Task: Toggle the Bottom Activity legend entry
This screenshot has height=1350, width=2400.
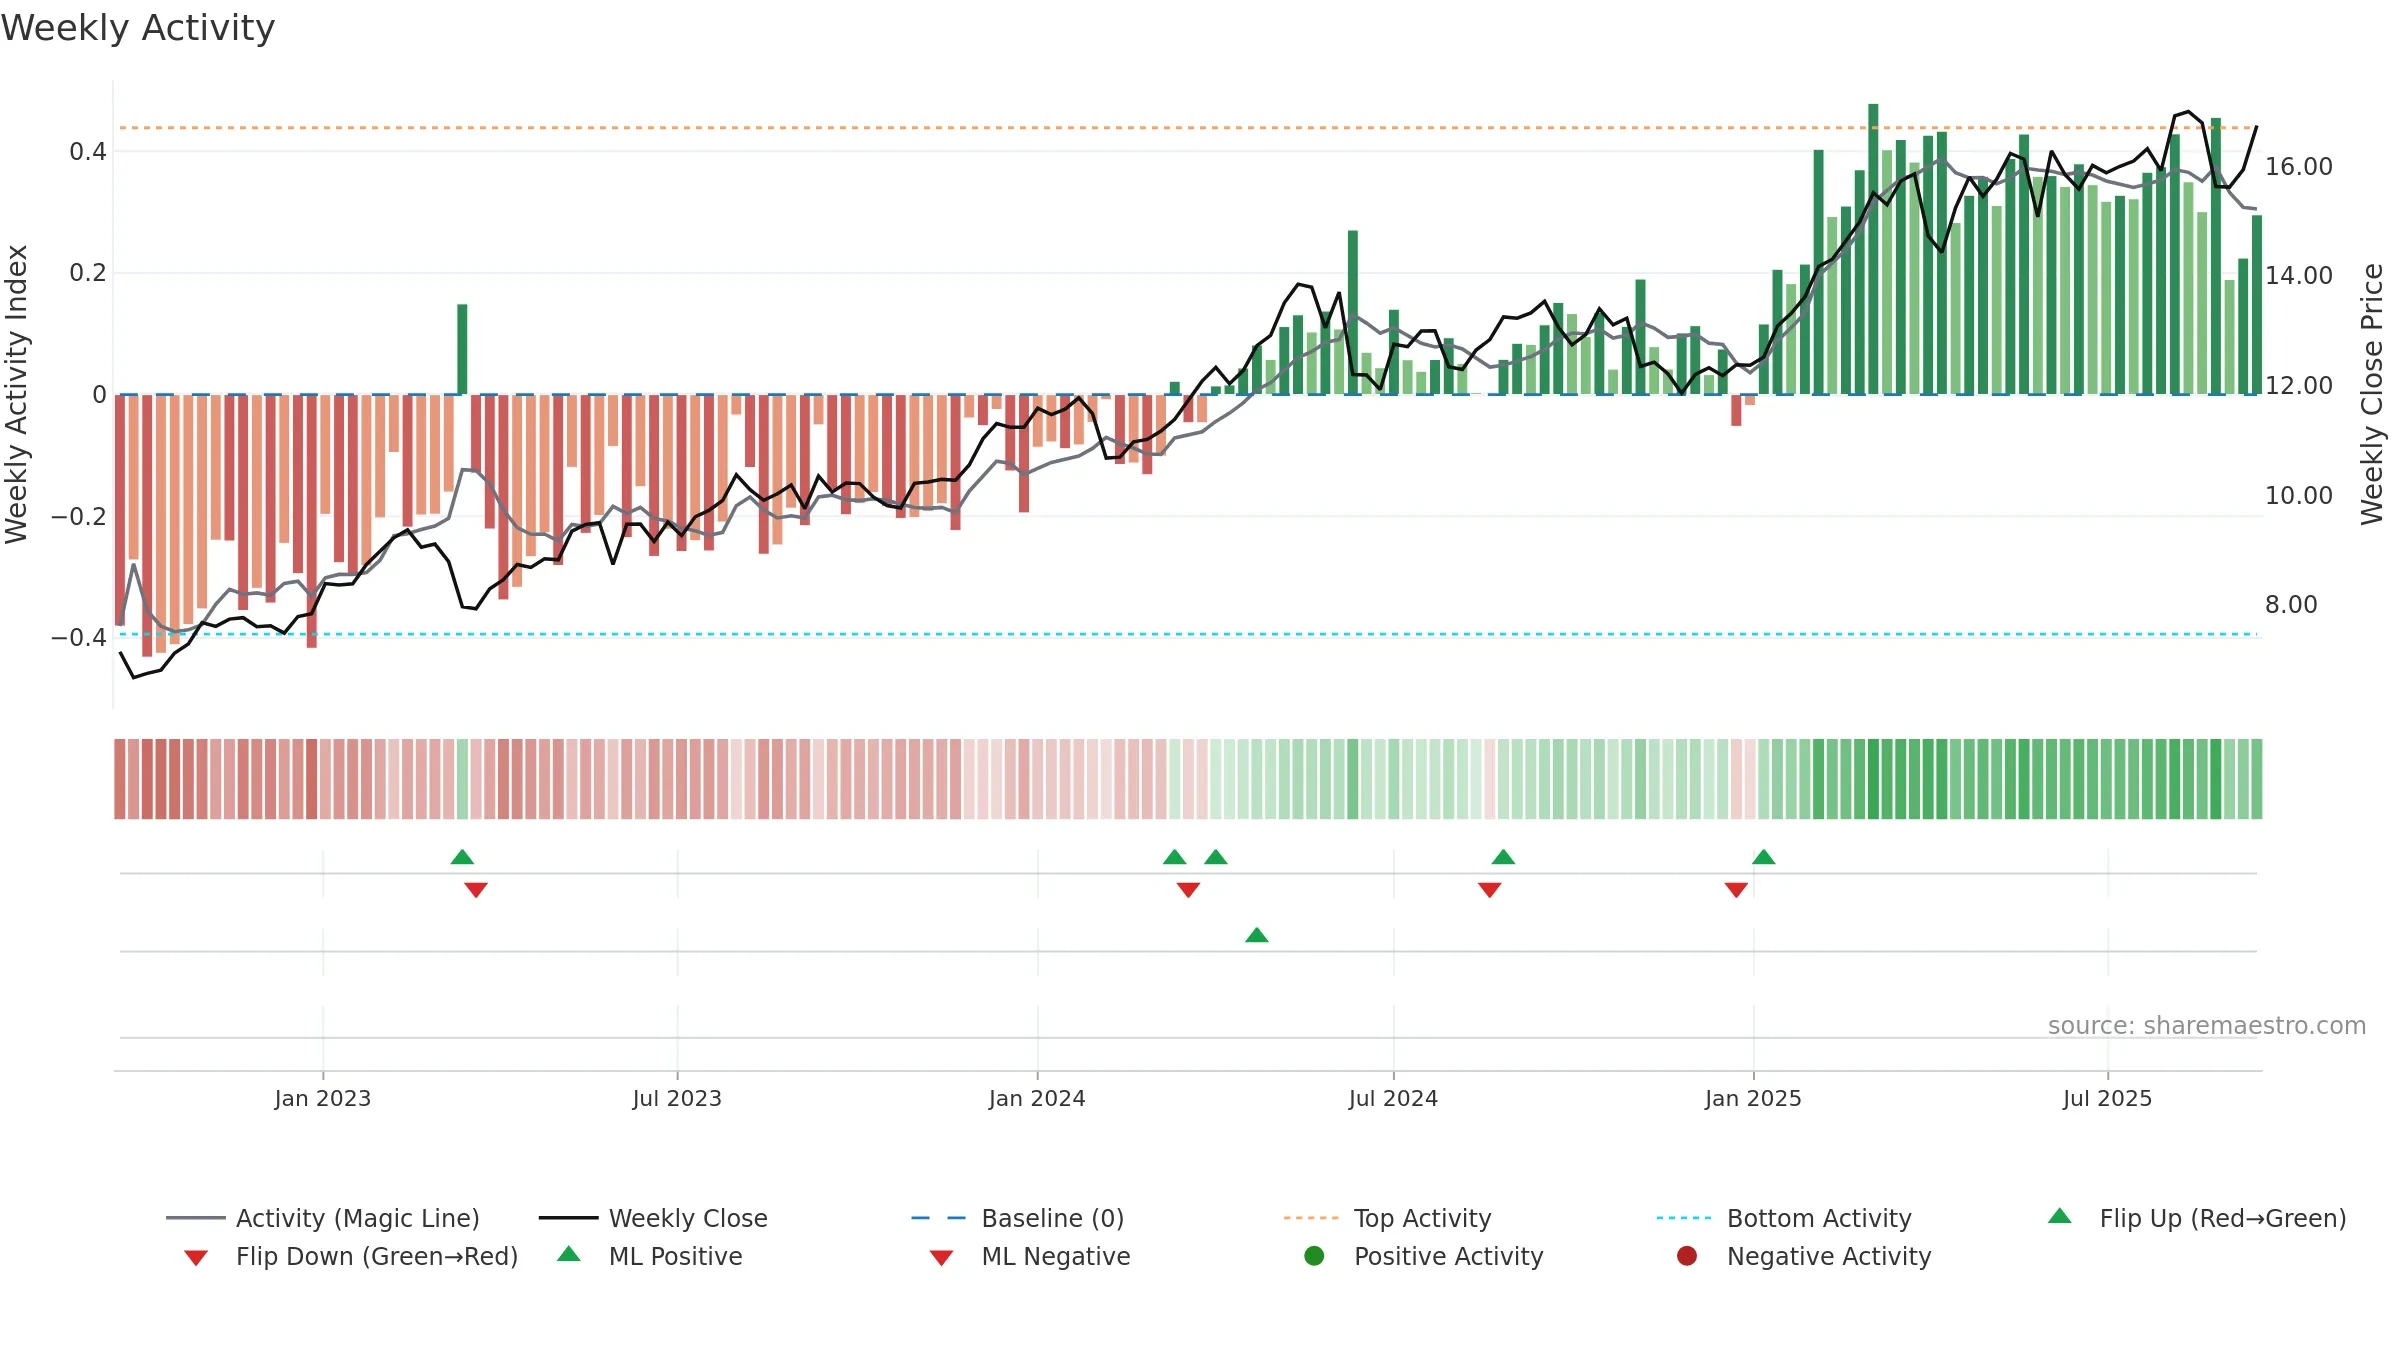Action: tap(1784, 1218)
